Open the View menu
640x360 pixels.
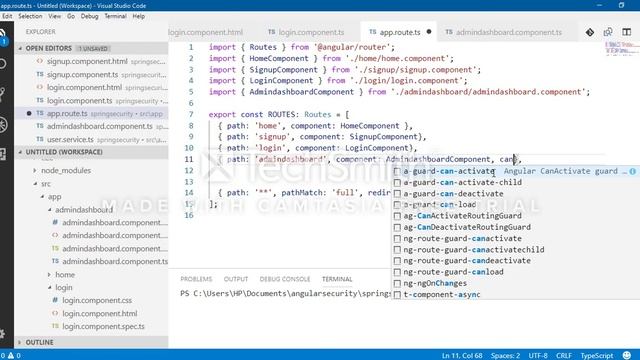(x=54, y=16)
